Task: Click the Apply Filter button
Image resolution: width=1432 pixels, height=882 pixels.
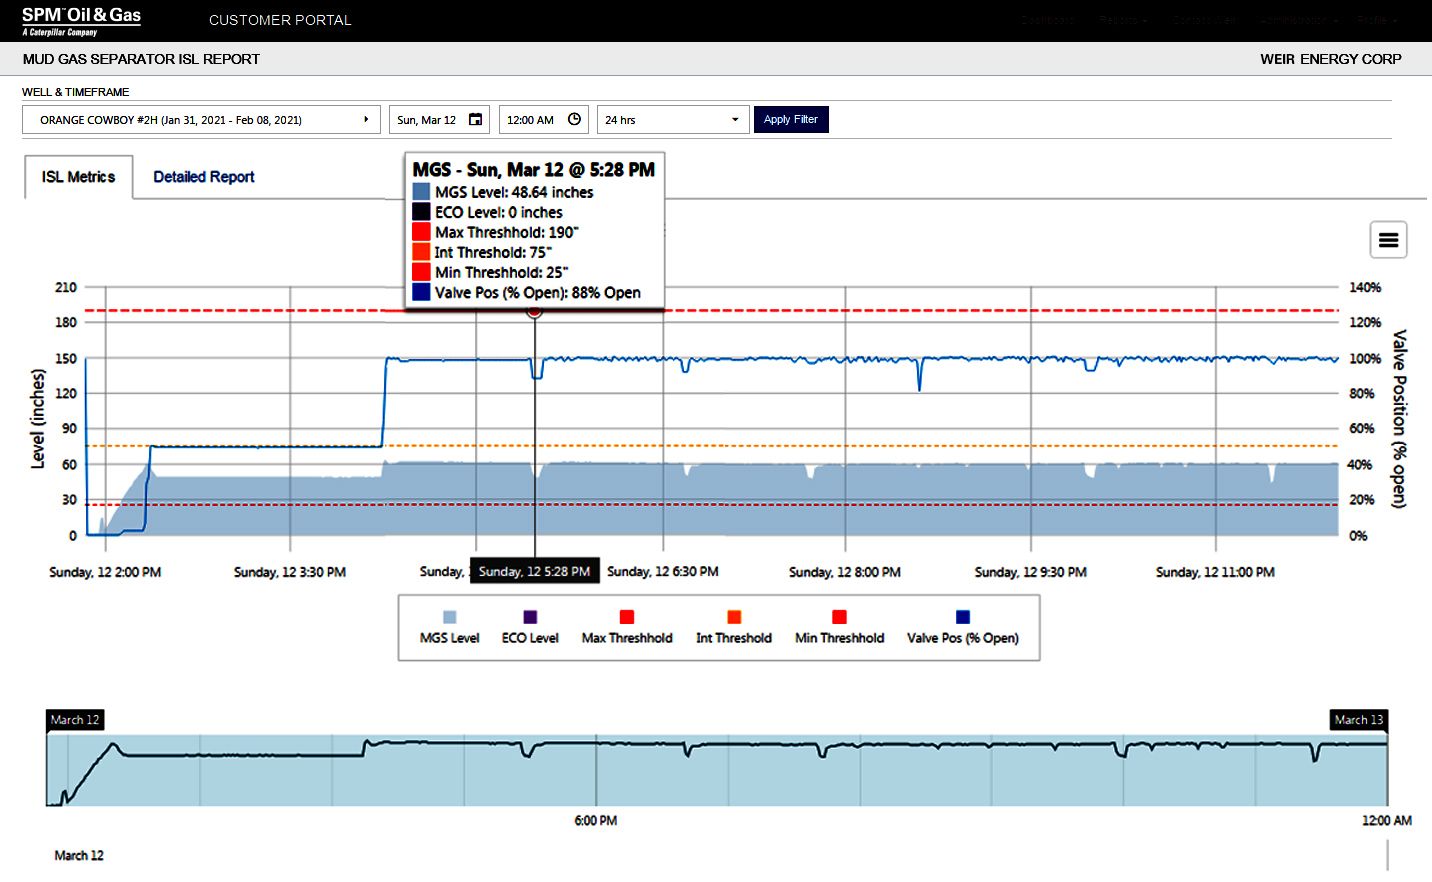Action: [x=790, y=120]
